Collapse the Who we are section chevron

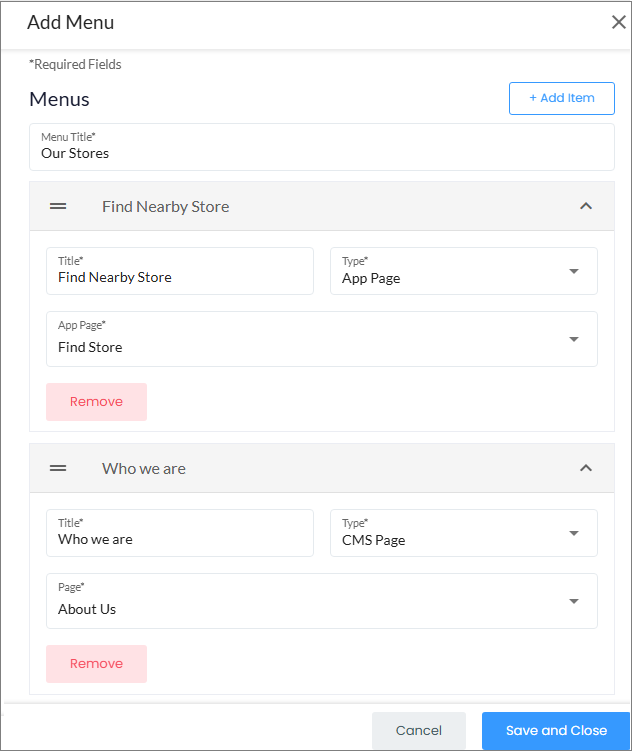tap(586, 468)
